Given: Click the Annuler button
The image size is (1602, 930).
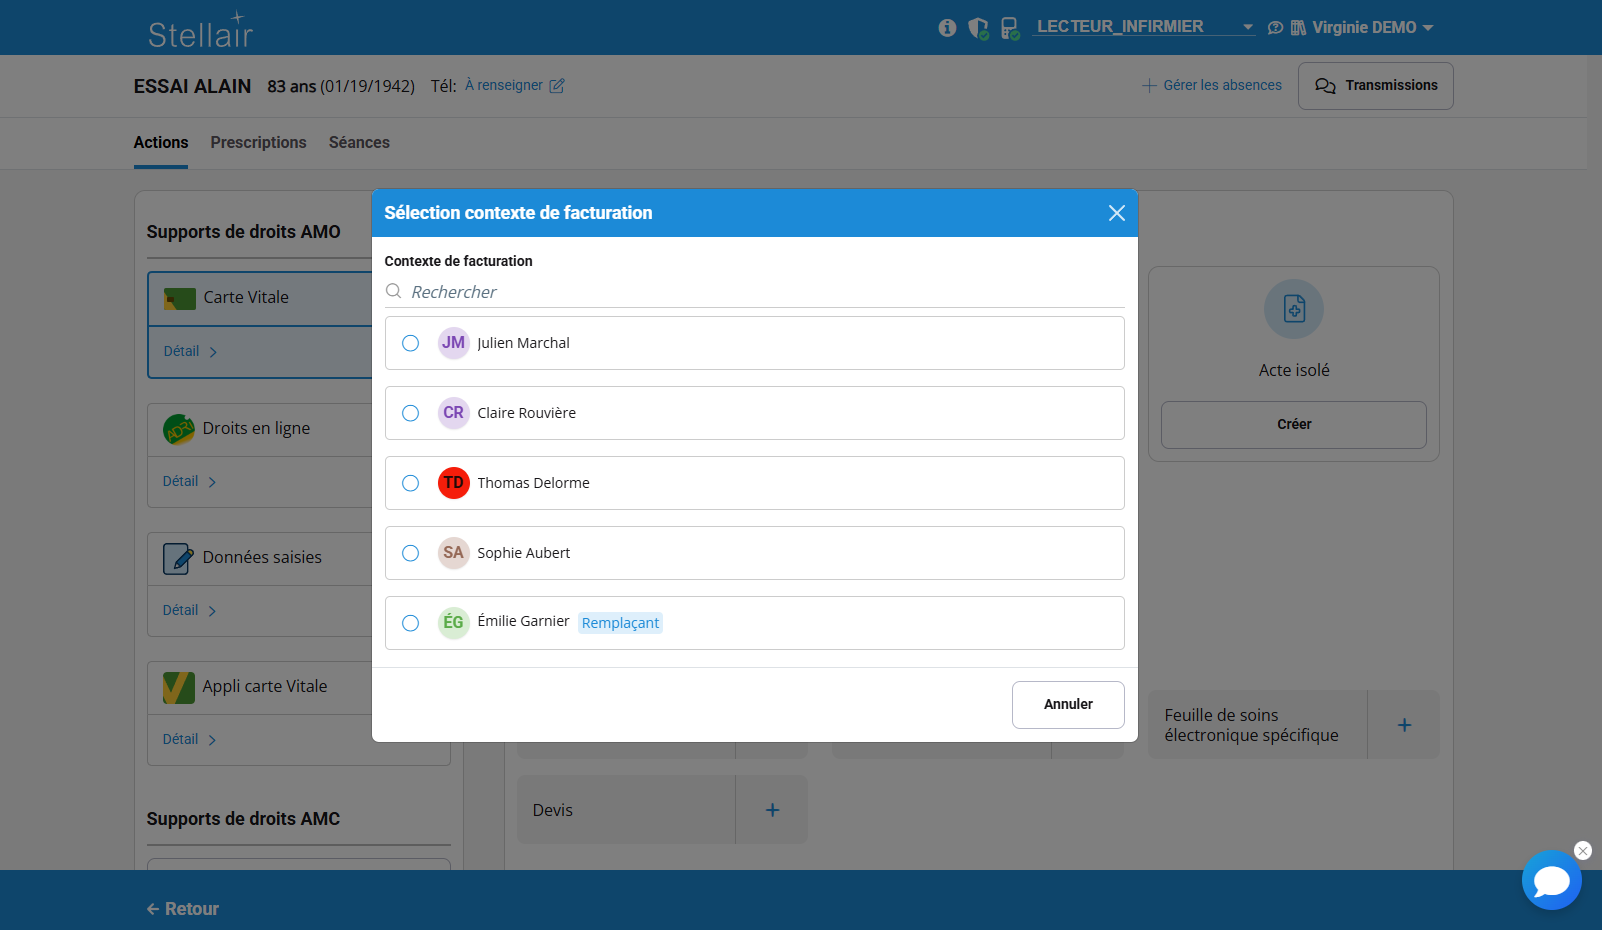Looking at the screenshot, I should tap(1068, 705).
